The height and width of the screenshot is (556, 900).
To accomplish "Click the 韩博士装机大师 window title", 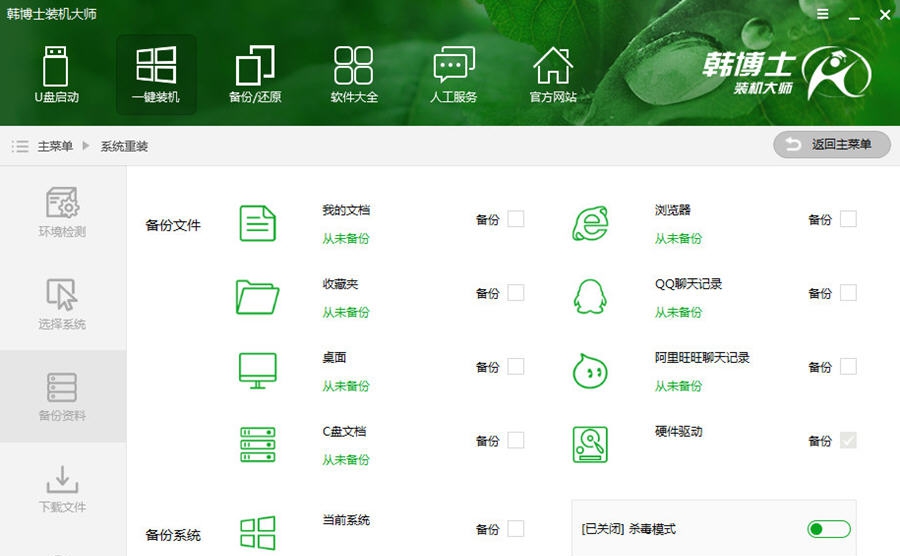I will (x=52, y=13).
